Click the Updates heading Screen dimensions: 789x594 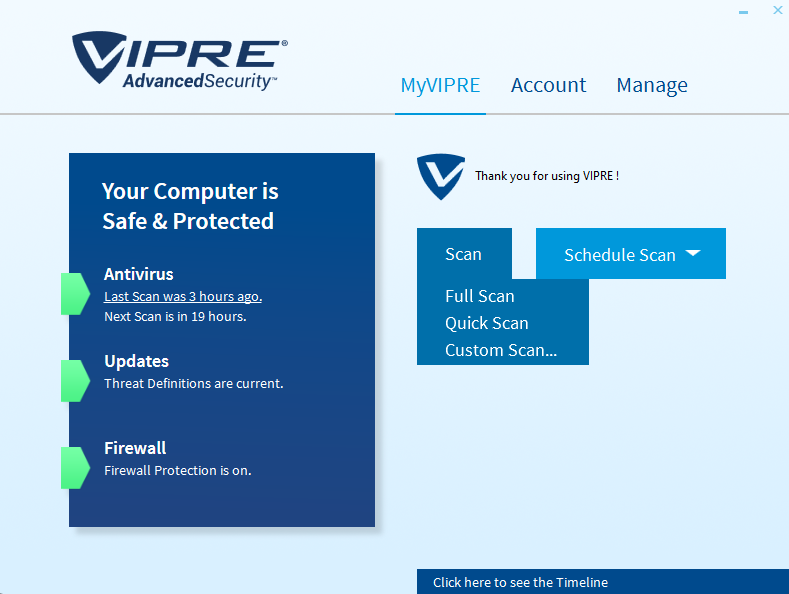pos(136,361)
